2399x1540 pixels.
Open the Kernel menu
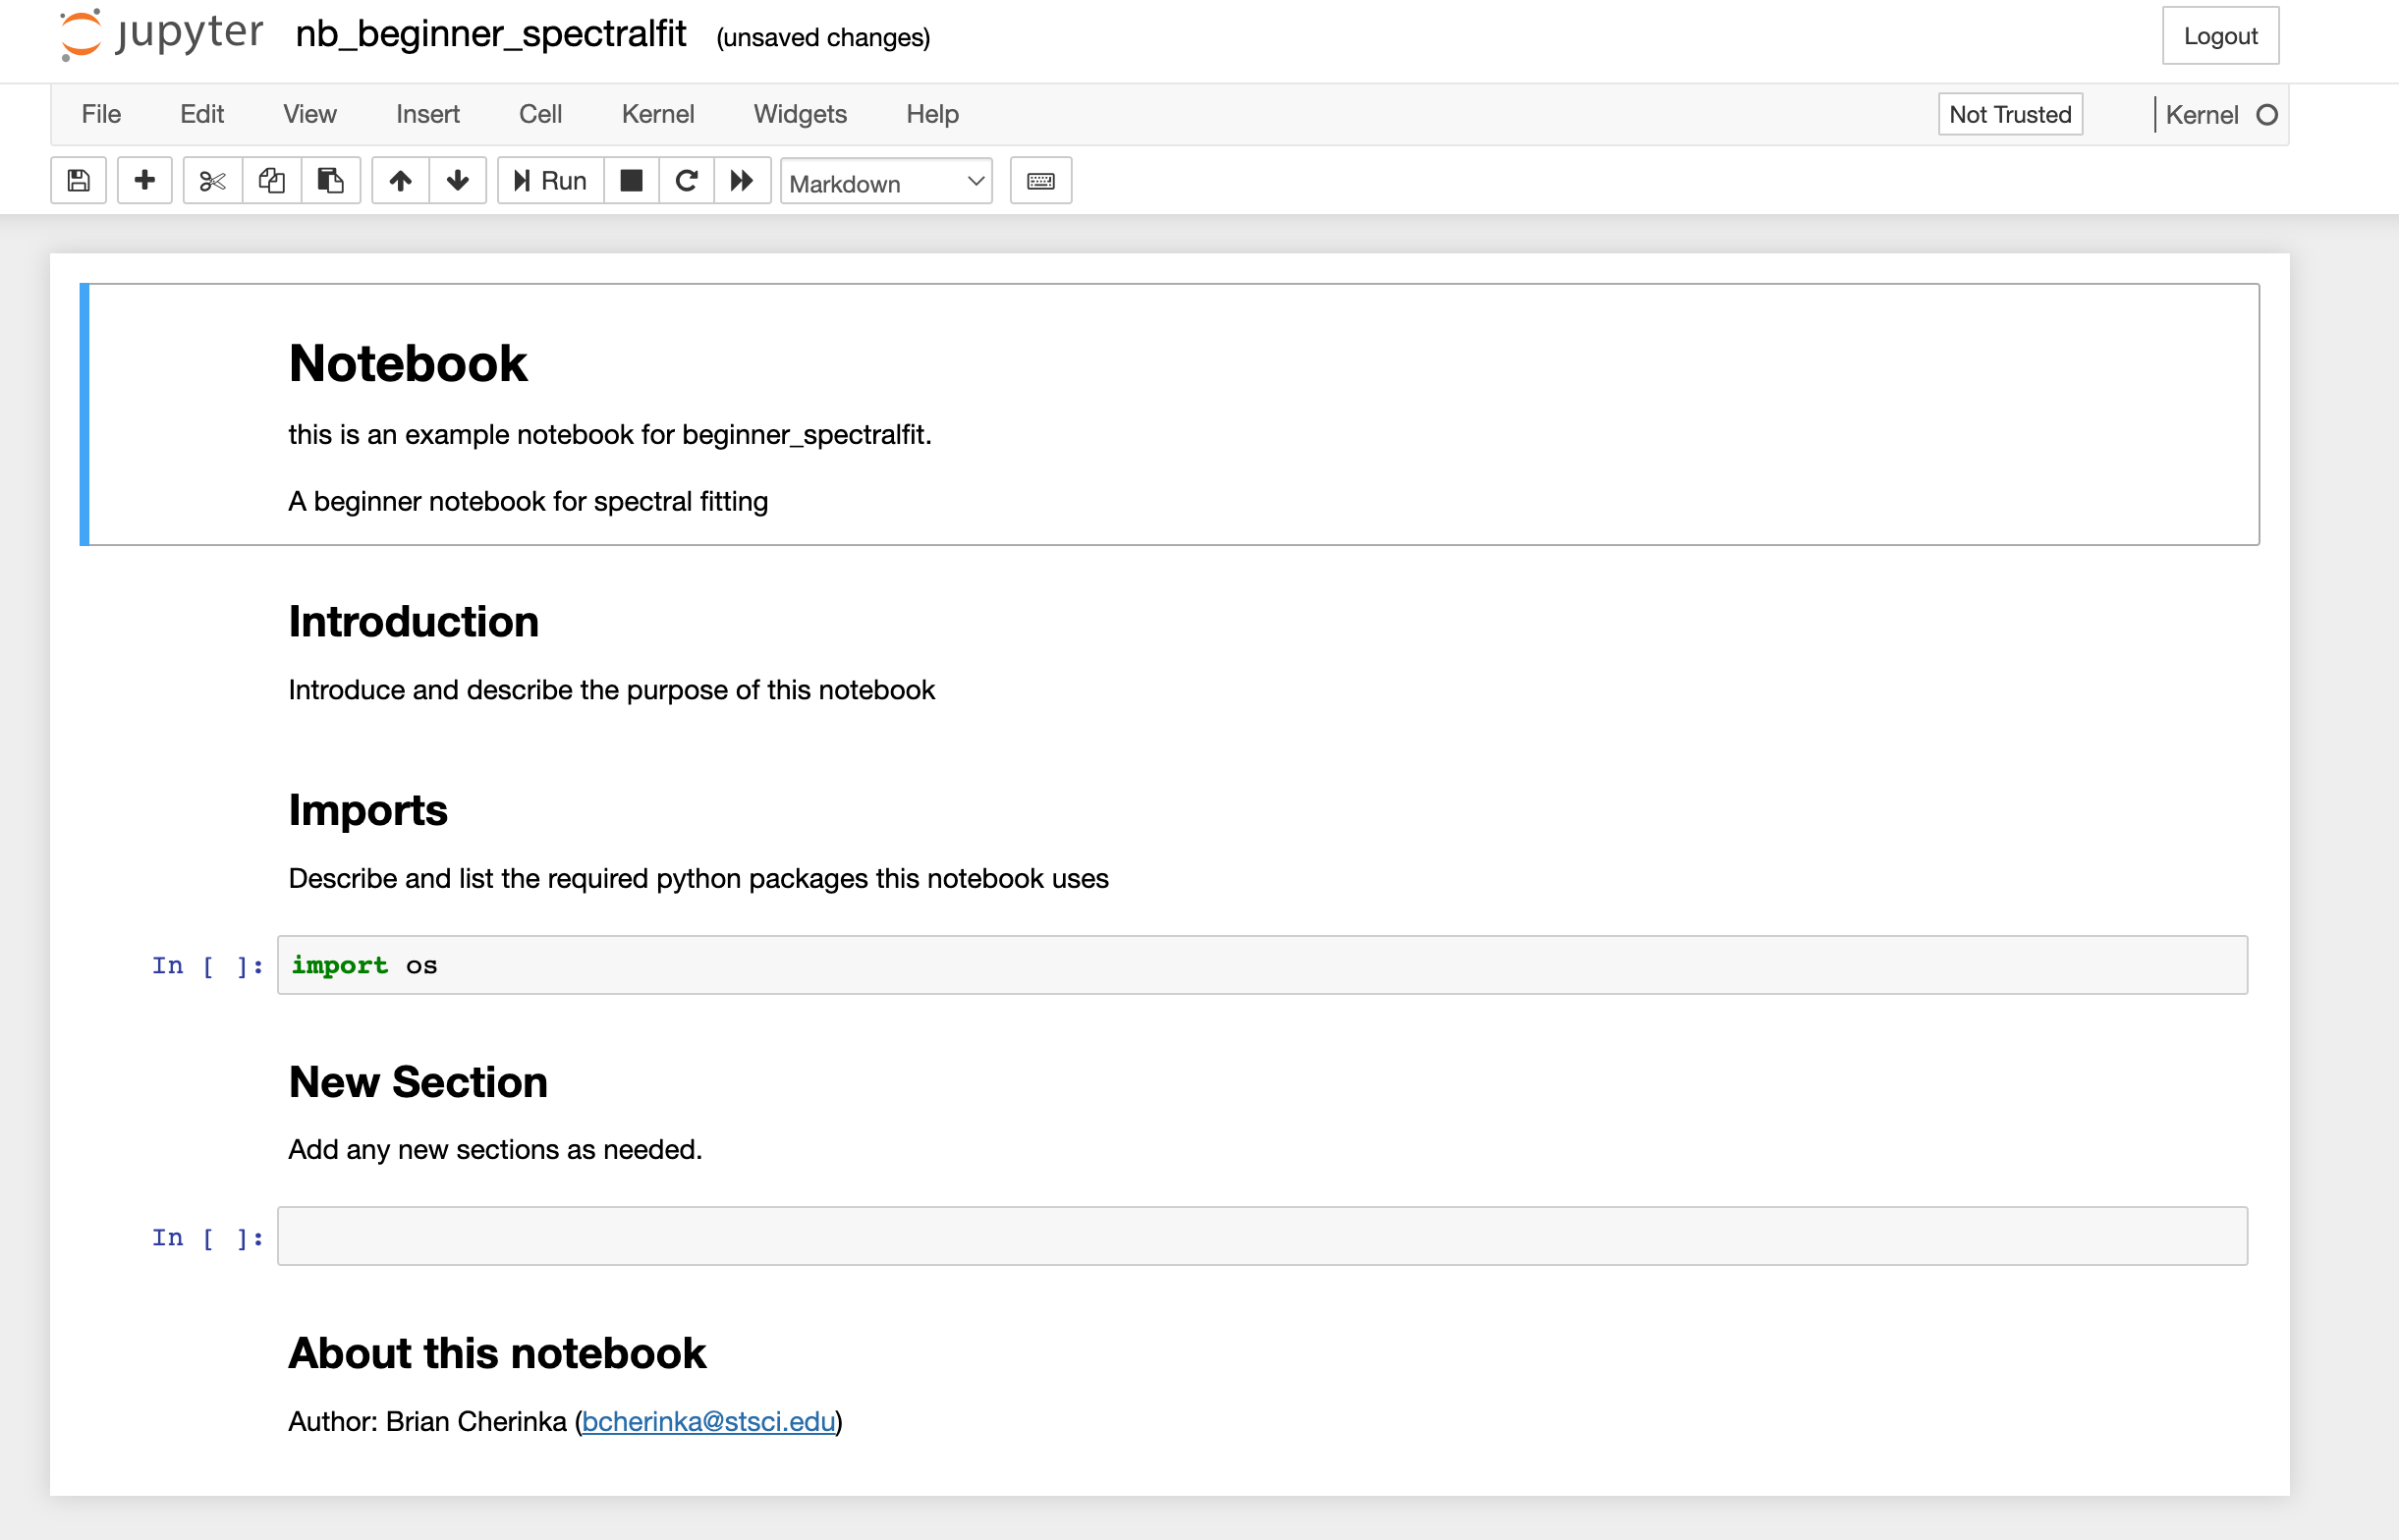point(657,114)
